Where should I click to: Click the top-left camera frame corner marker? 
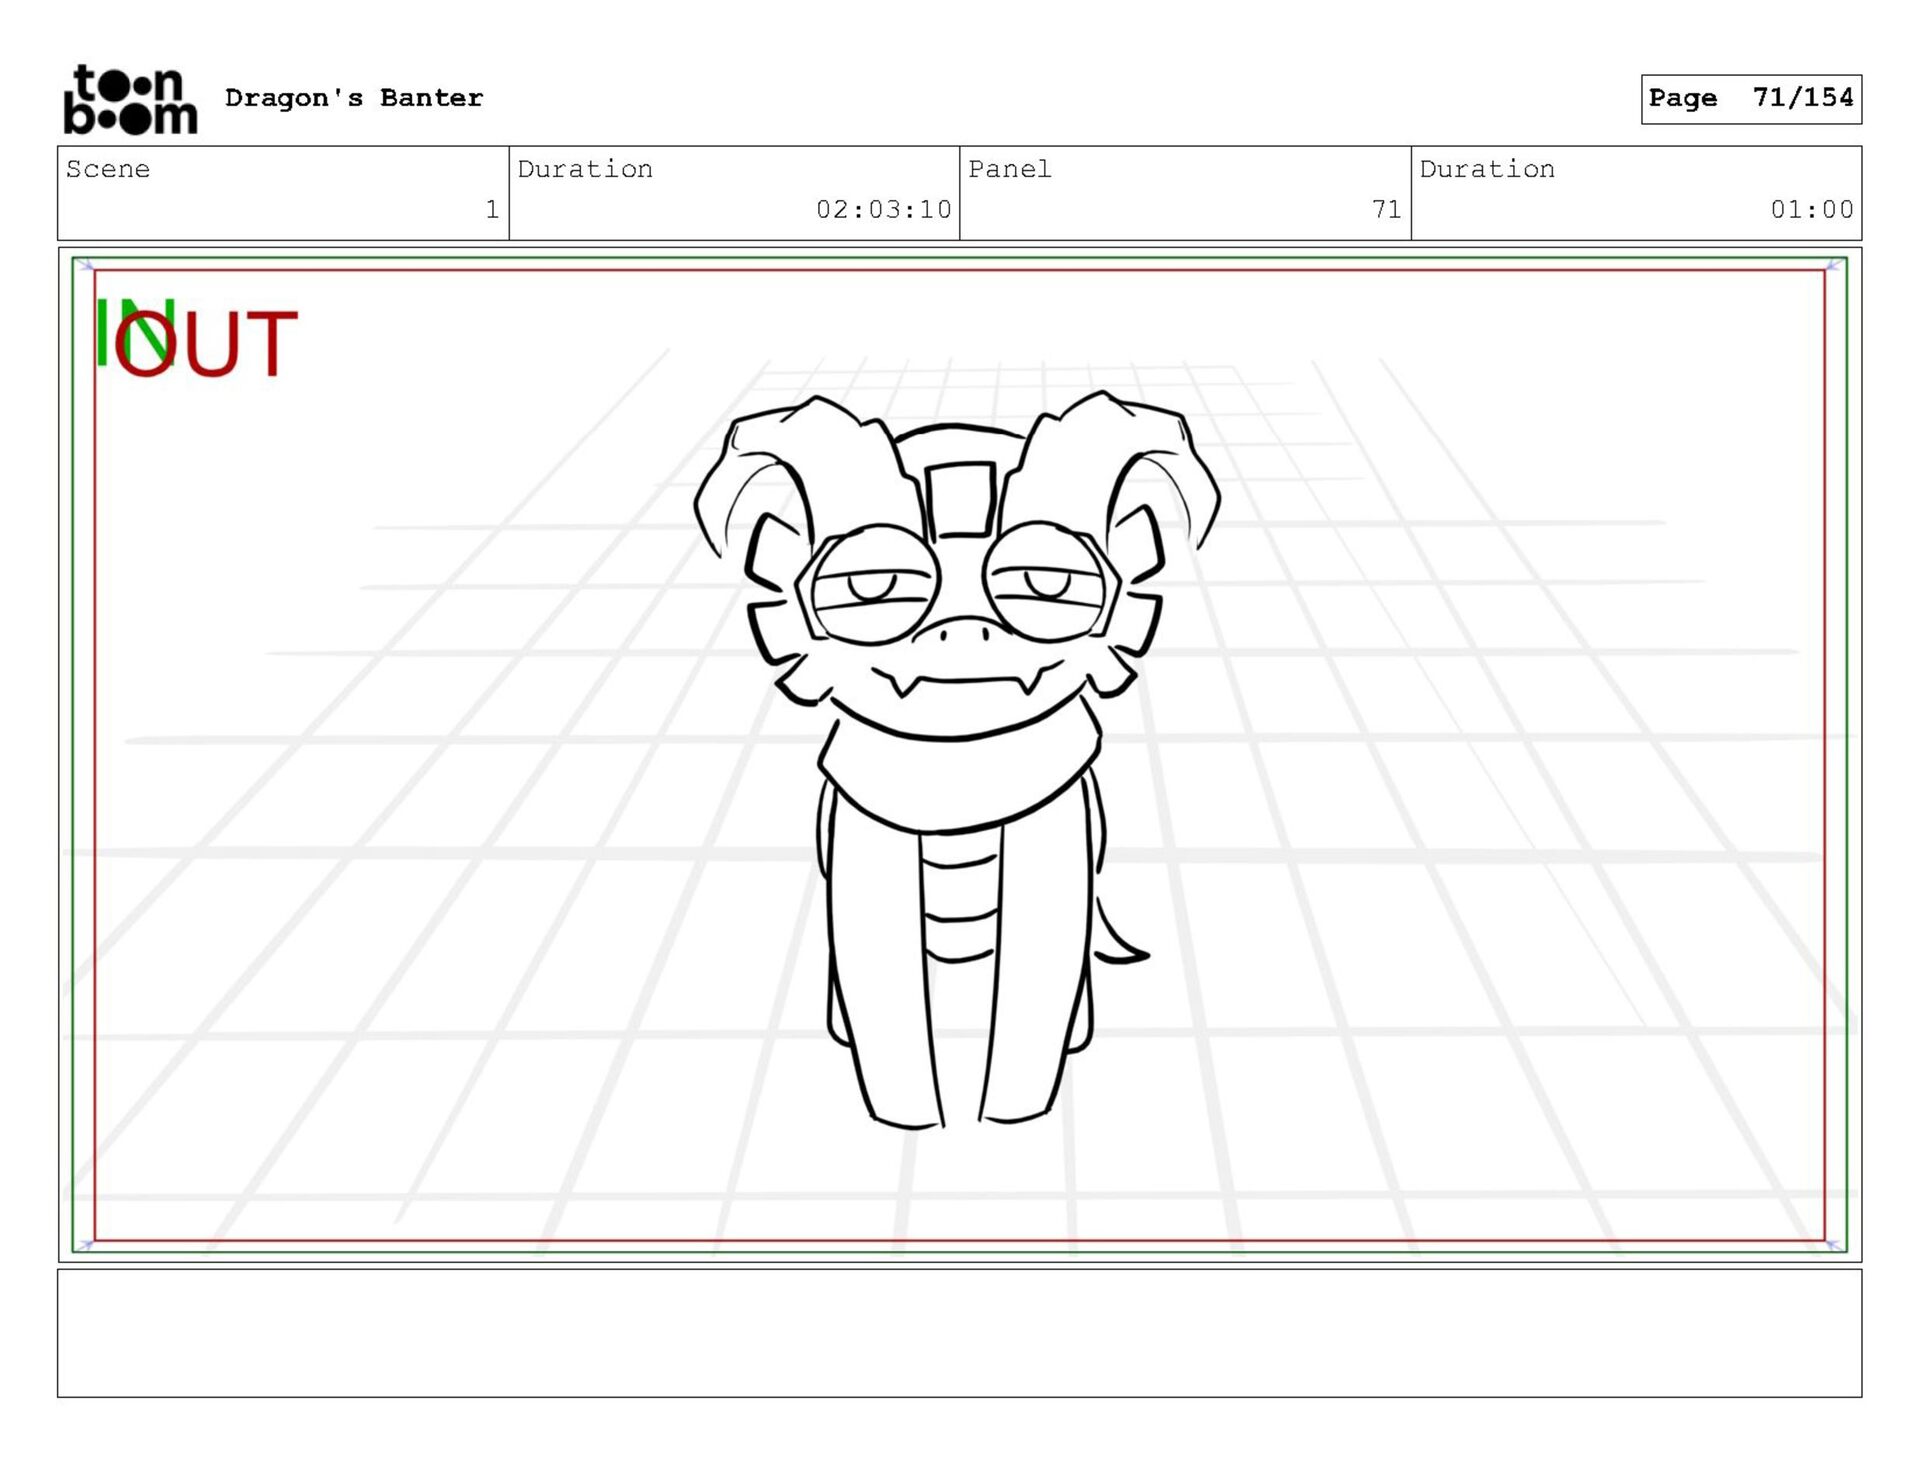(x=86, y=265)
